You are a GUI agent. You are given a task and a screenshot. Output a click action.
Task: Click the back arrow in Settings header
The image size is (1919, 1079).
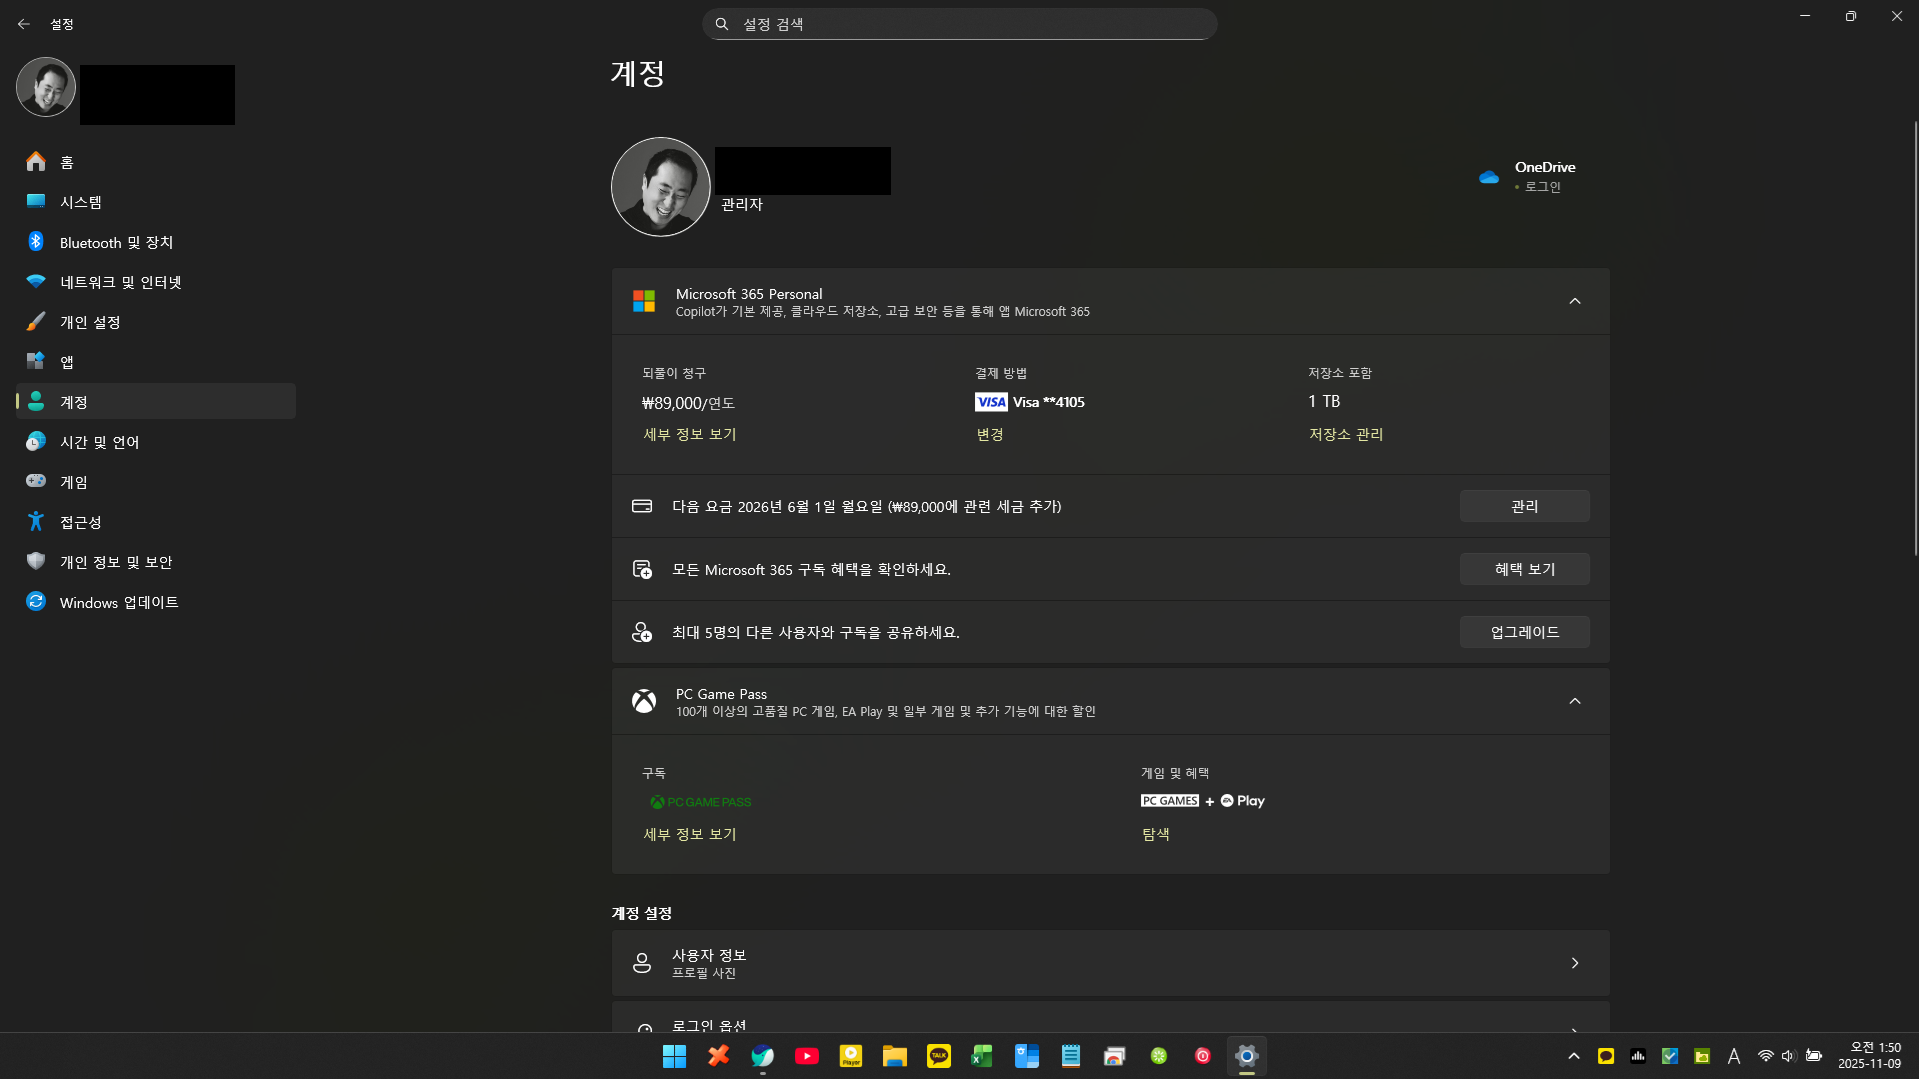pyautogui.click(x=24, y=24)
